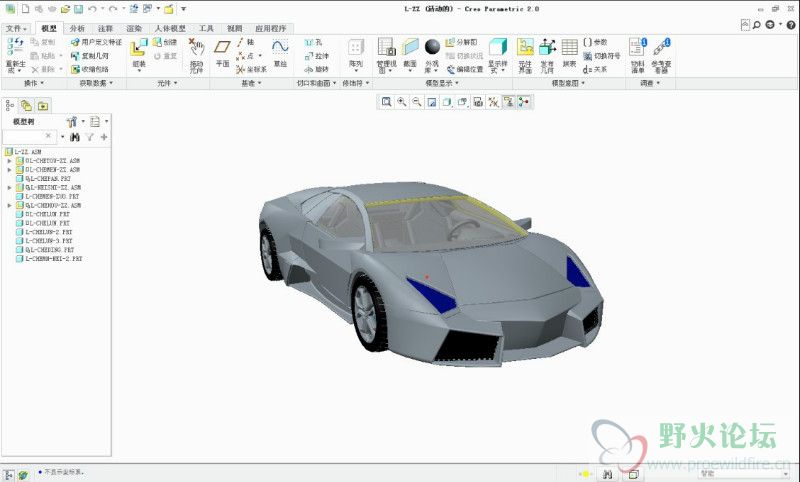Screen dimensions: 800x482
Task: Switch to the 人体模型 manikin tab
Action: [x=170, y=29]
